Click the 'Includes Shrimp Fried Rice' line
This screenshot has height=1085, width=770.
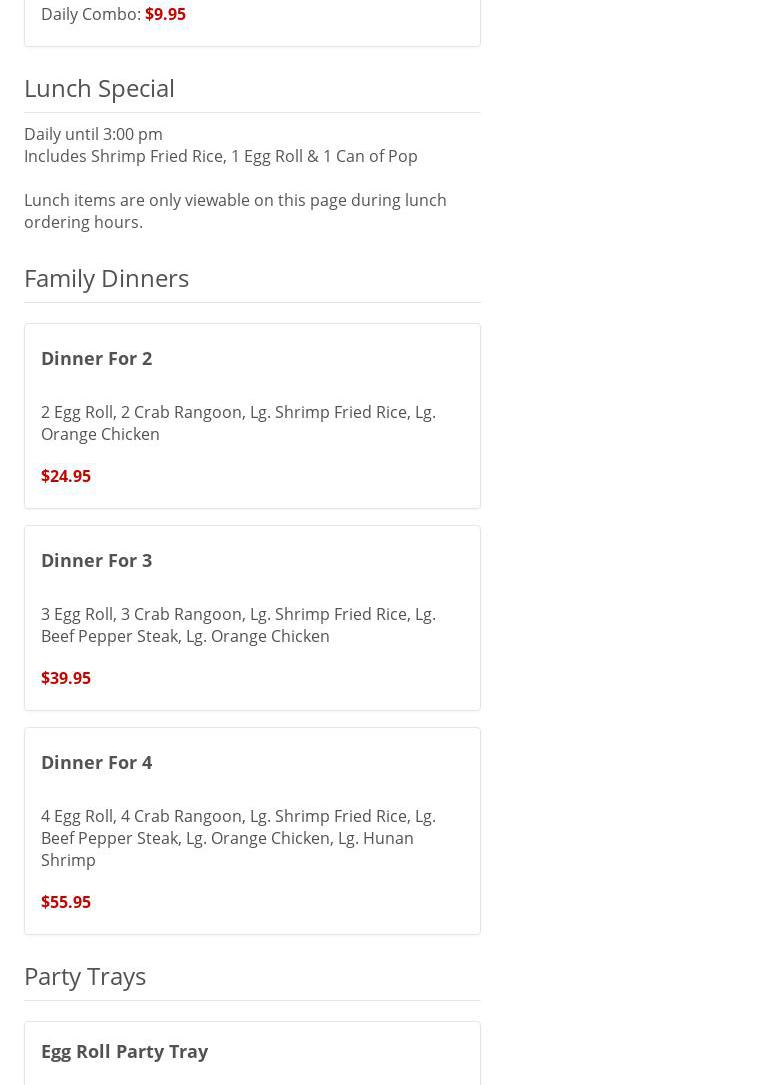tap(221, 156)
